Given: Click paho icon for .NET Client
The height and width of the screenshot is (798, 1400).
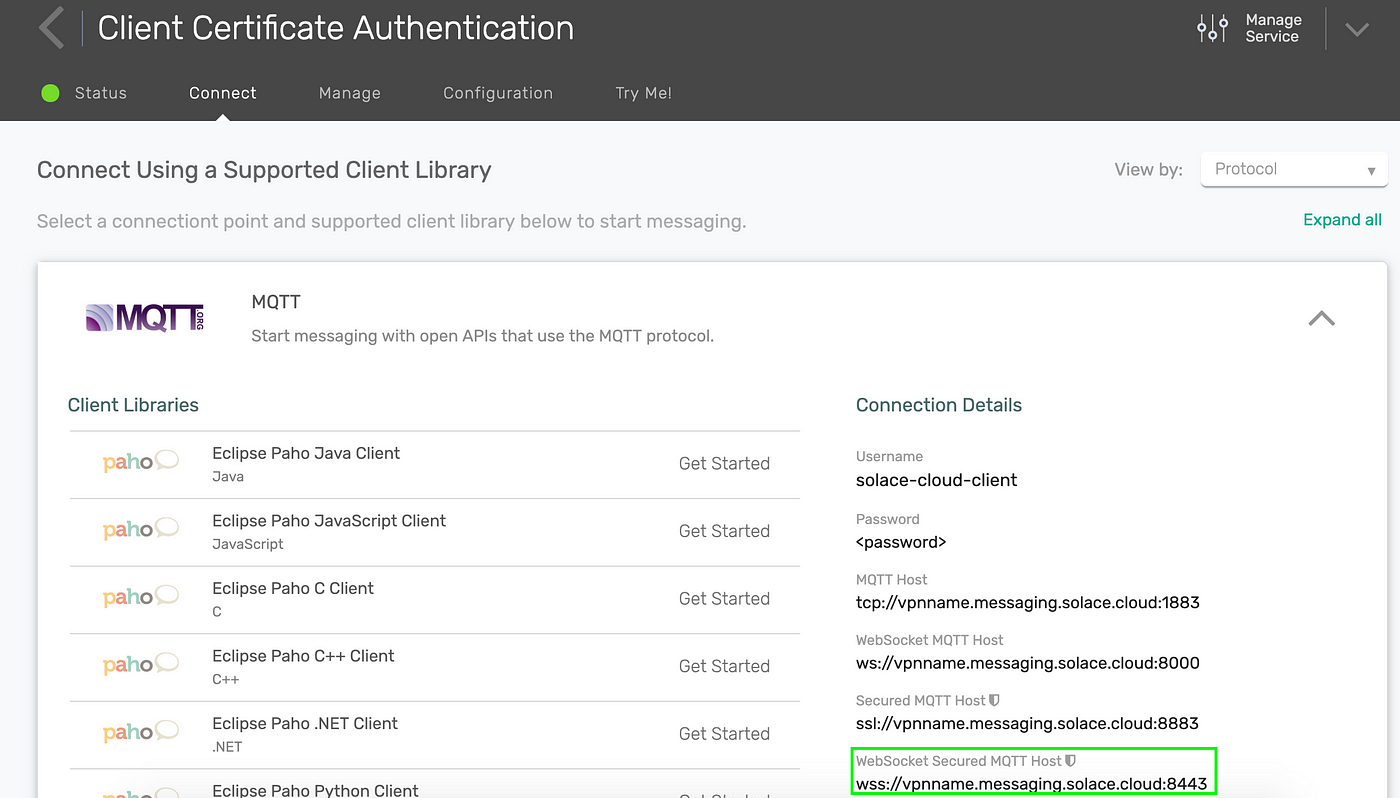Looking at the screenshot, I should tap(141, 732).
